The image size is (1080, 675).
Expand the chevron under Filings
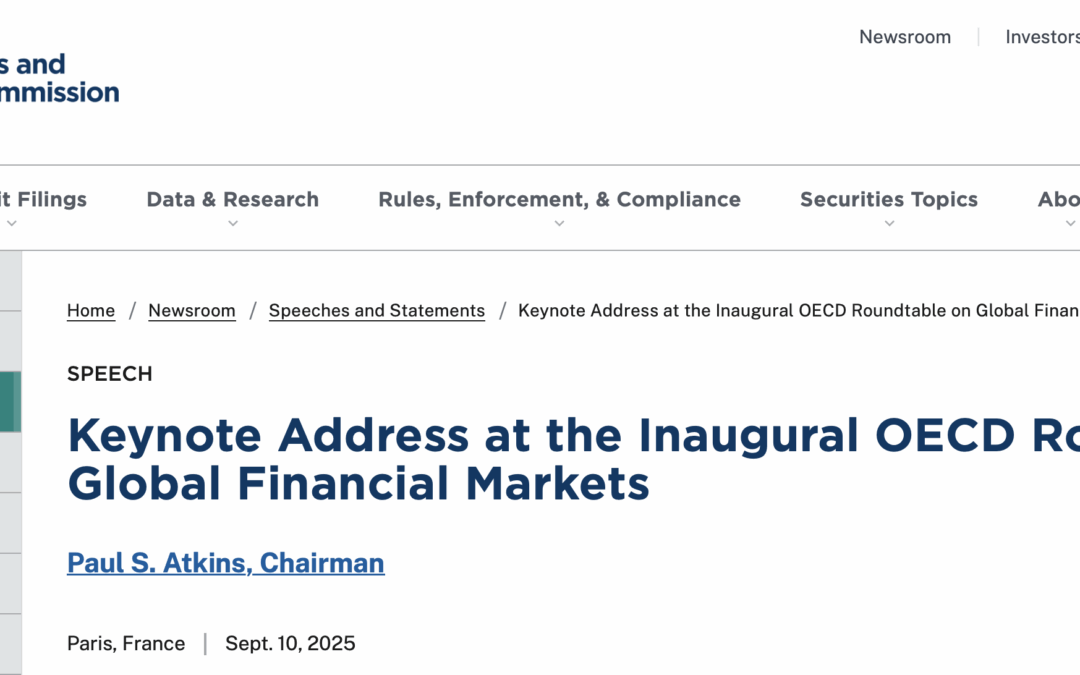[x=12, y=224]
